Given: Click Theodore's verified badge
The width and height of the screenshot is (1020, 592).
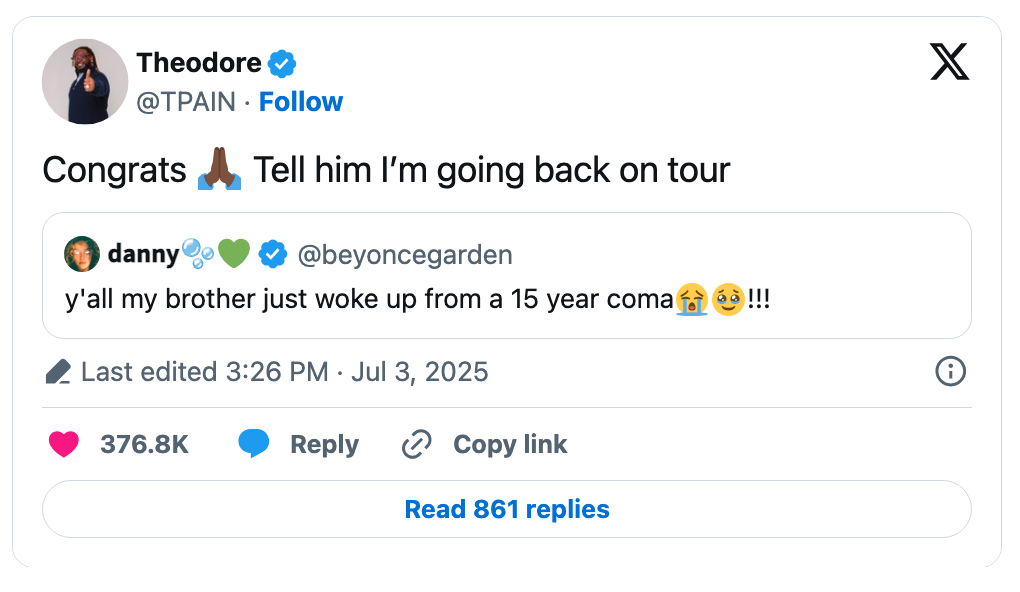Looking at the screenshot, I should [281, 62].
